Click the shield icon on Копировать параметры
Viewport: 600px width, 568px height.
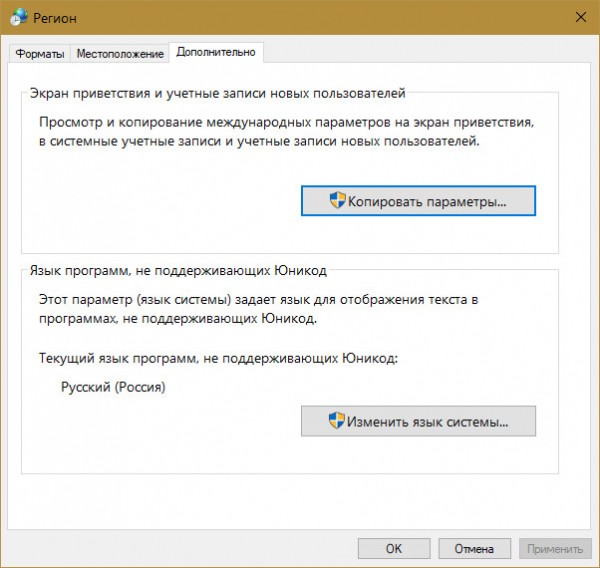pyautogui.click(x=338, y=200)
